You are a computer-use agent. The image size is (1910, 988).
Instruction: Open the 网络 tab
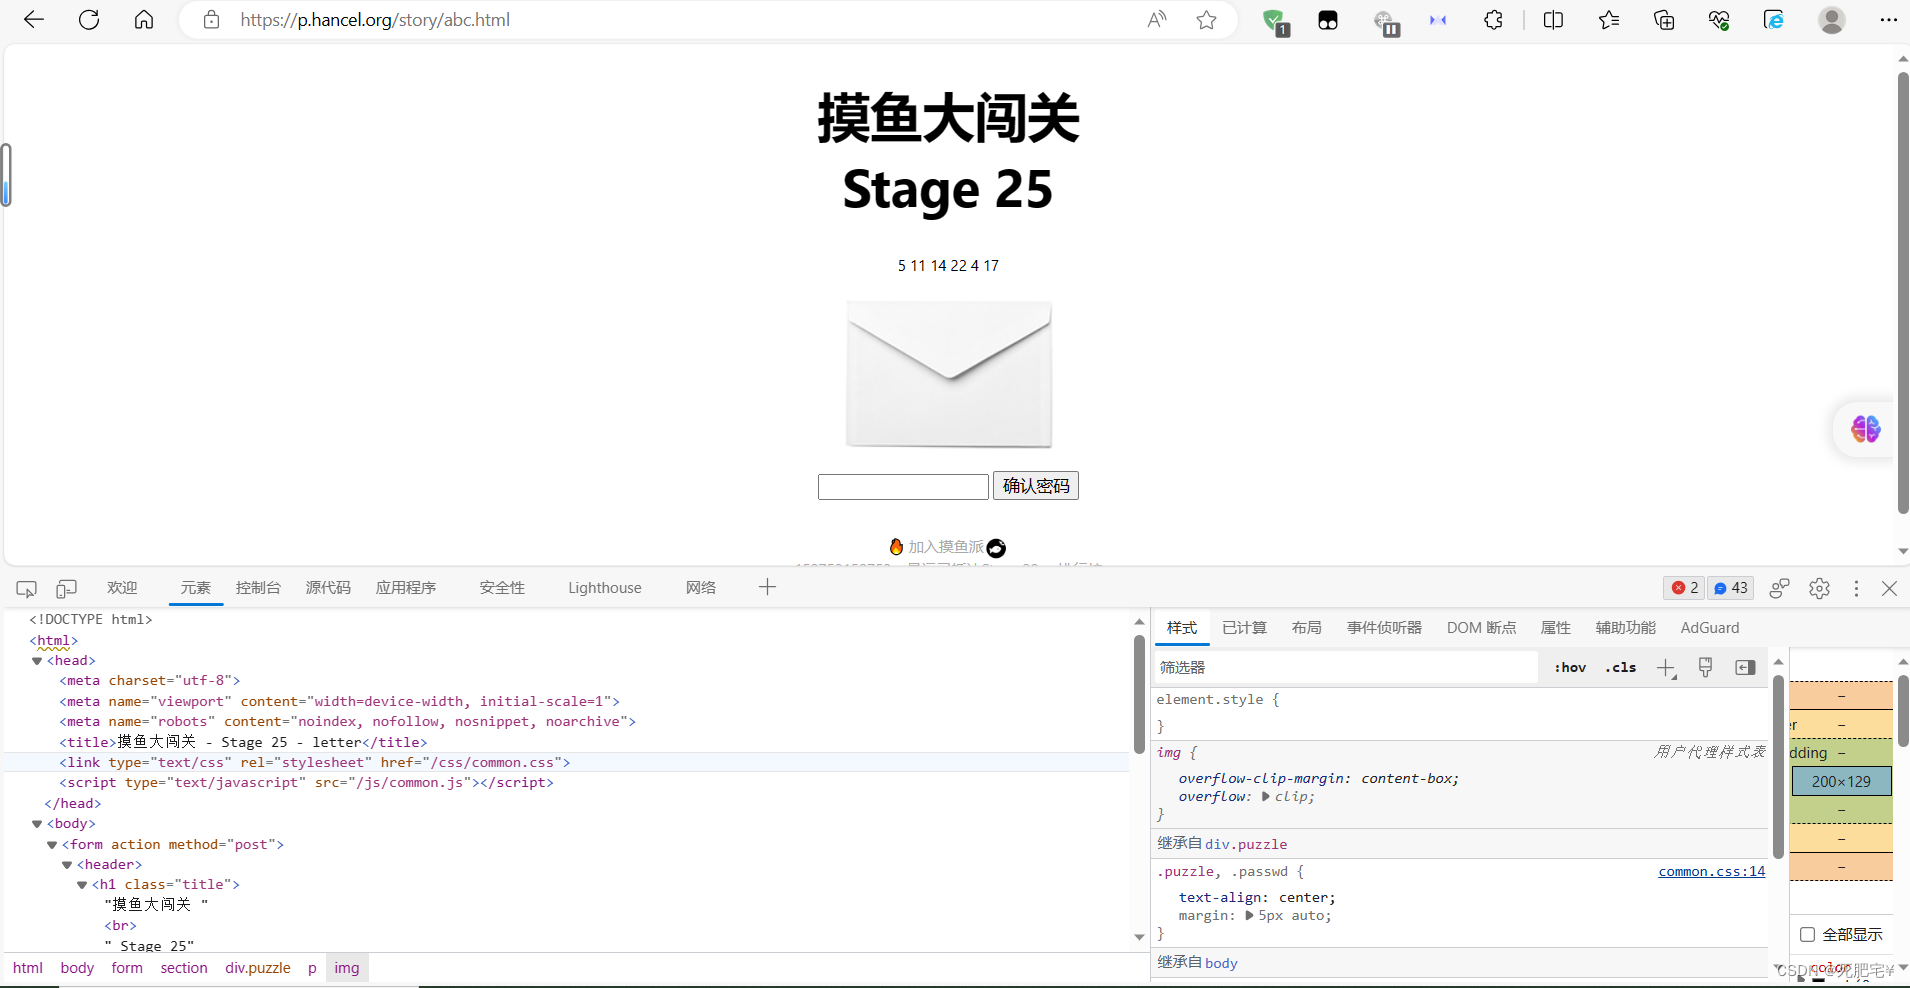click(701, 588)
